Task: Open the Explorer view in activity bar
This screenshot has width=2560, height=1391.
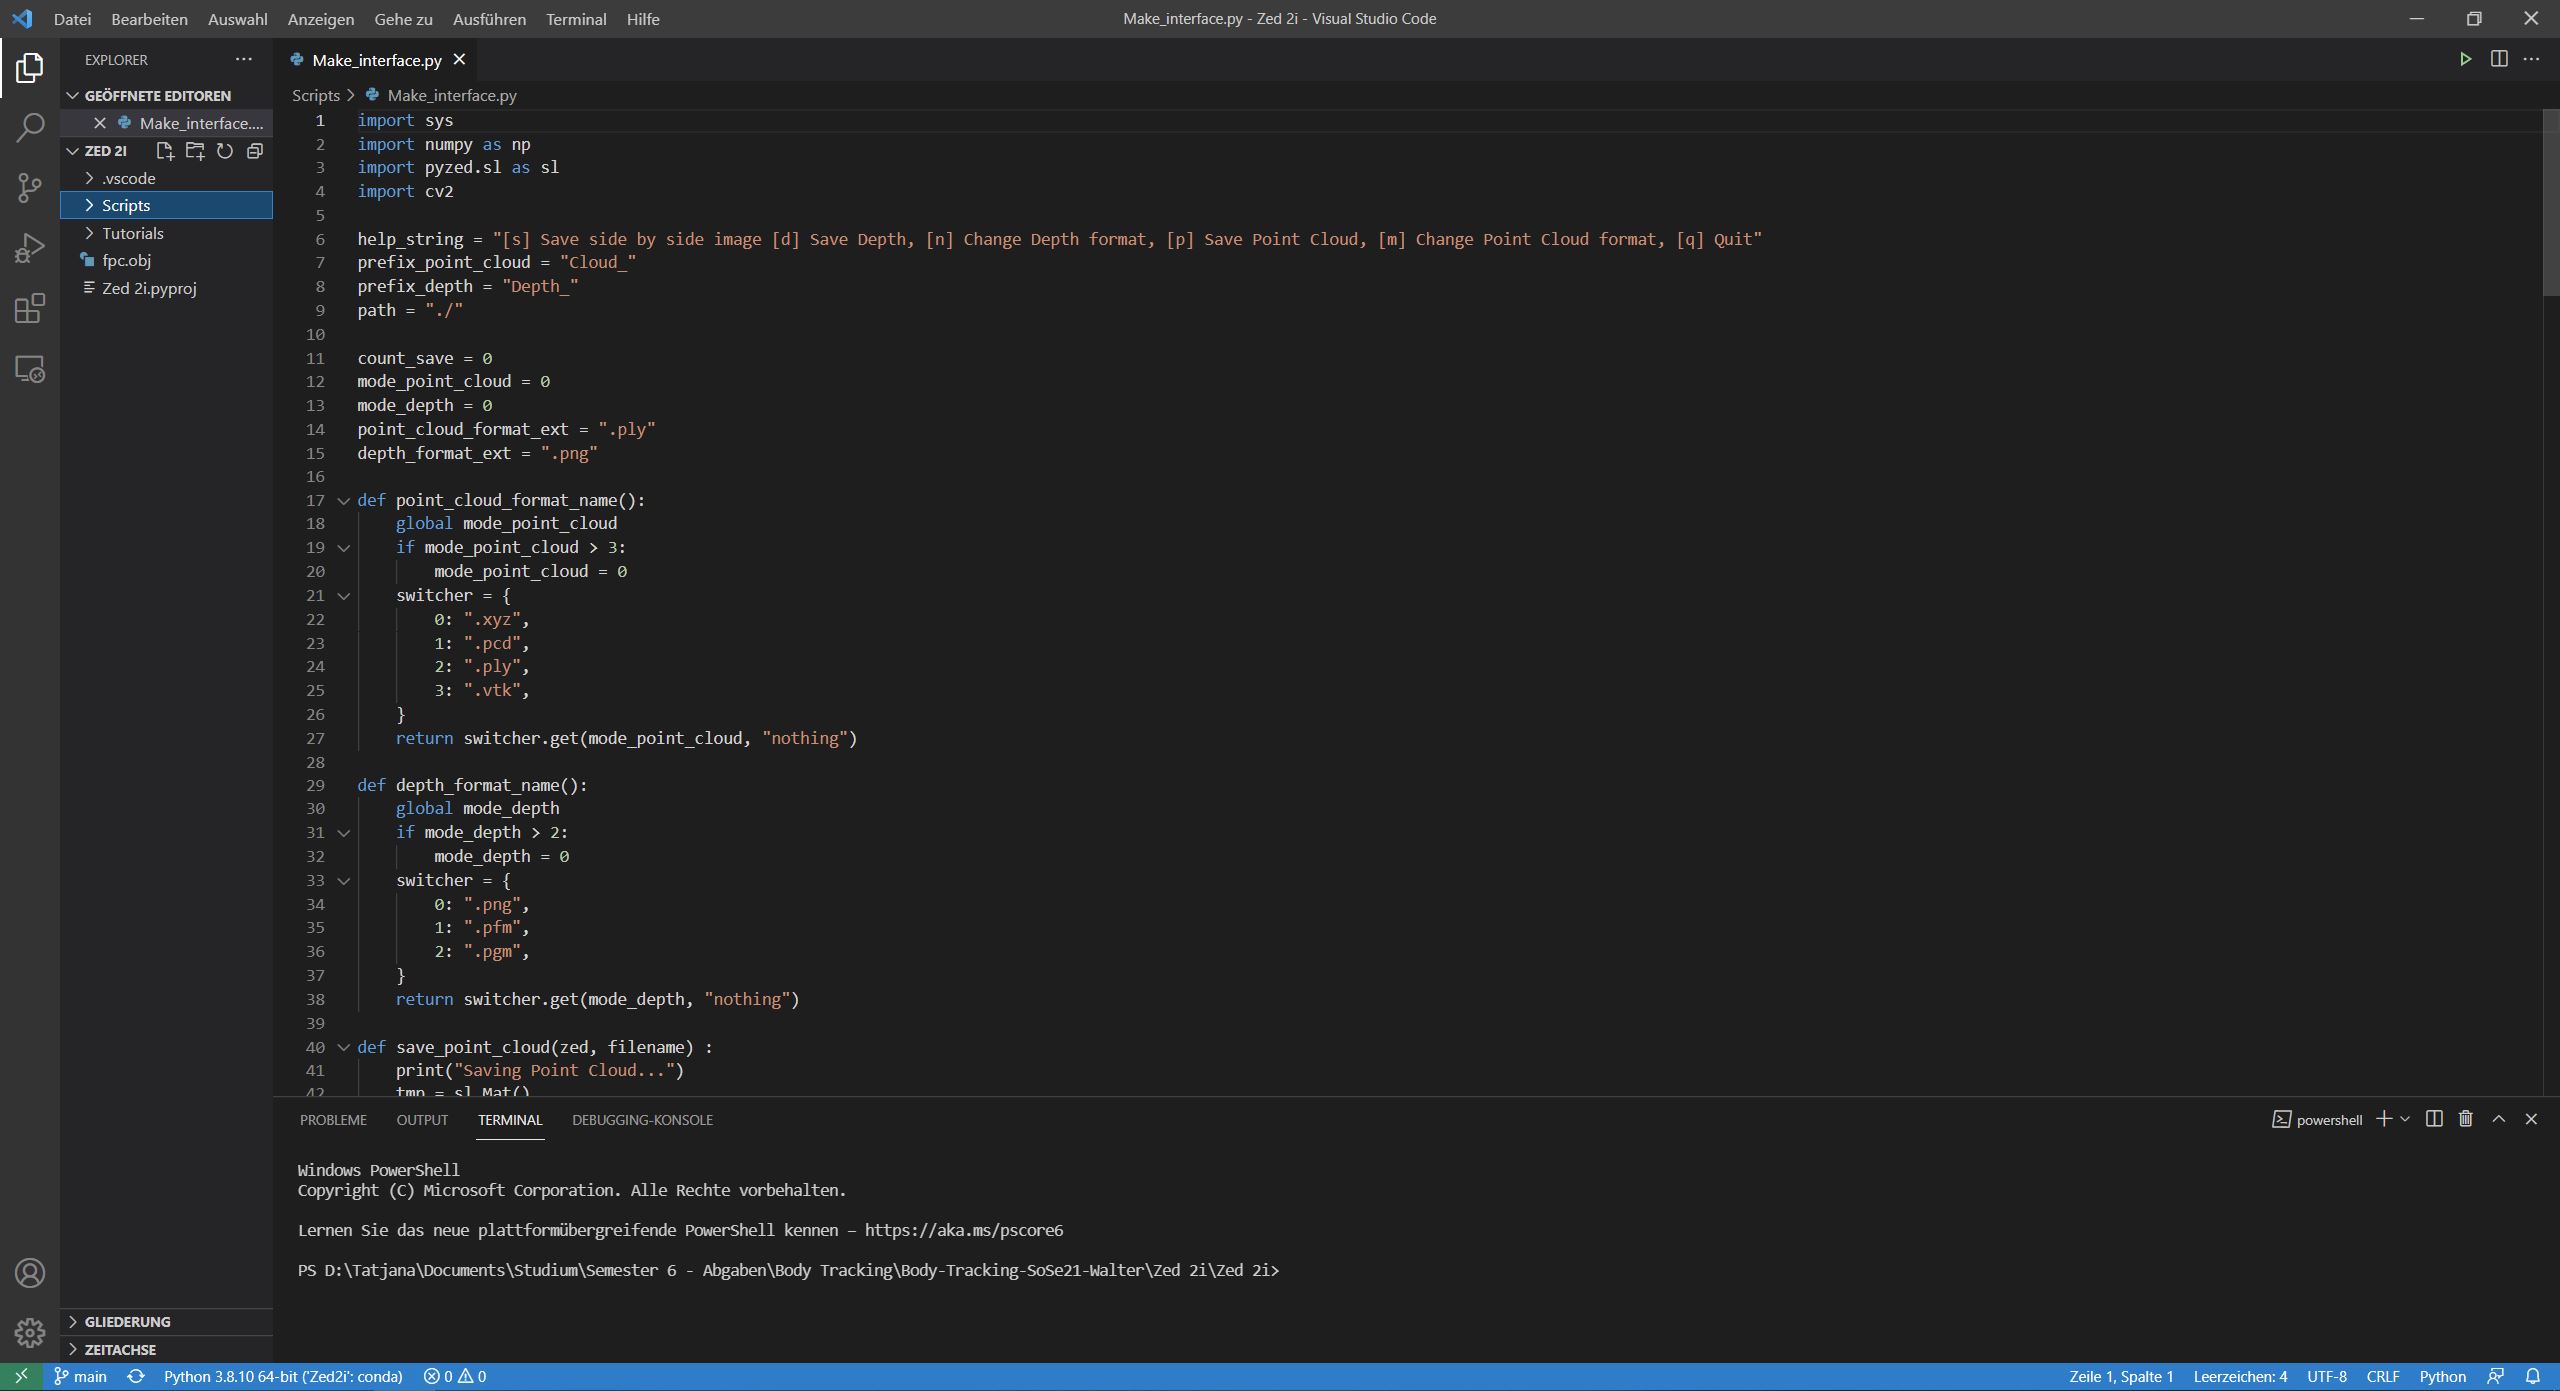Action: coord(30,68)
